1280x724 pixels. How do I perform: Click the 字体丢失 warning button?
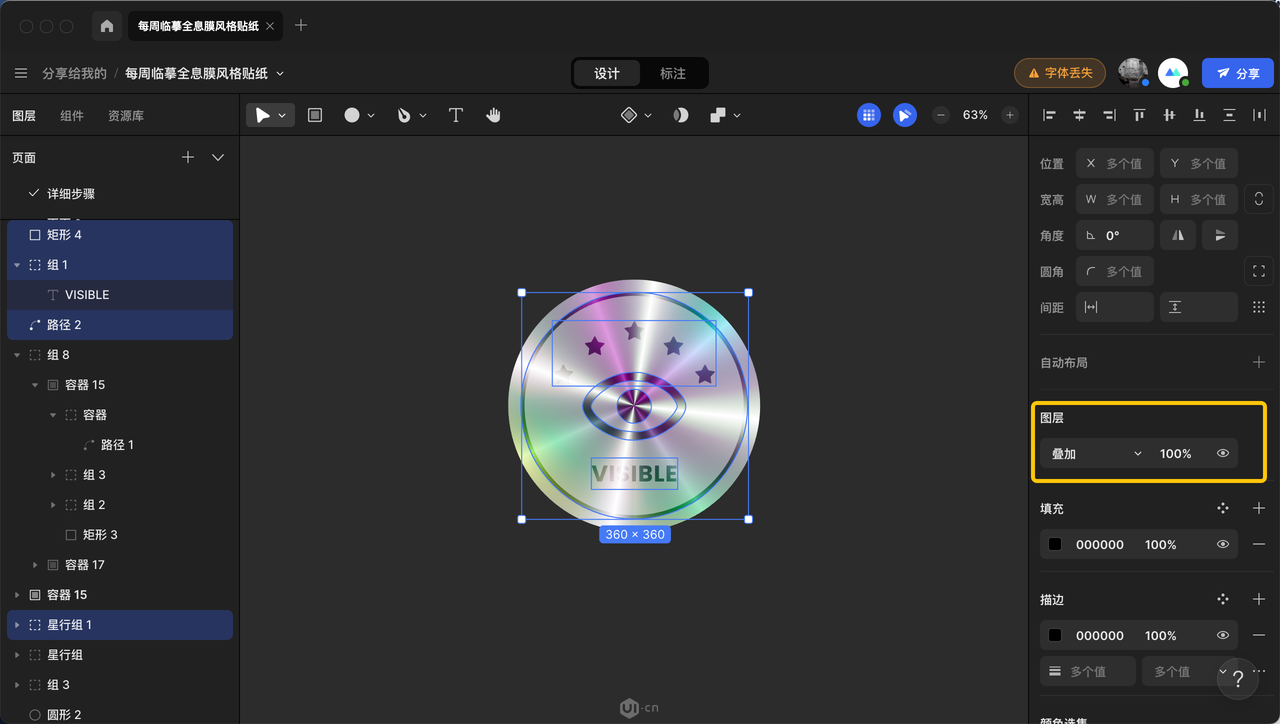coord(1060,73)
